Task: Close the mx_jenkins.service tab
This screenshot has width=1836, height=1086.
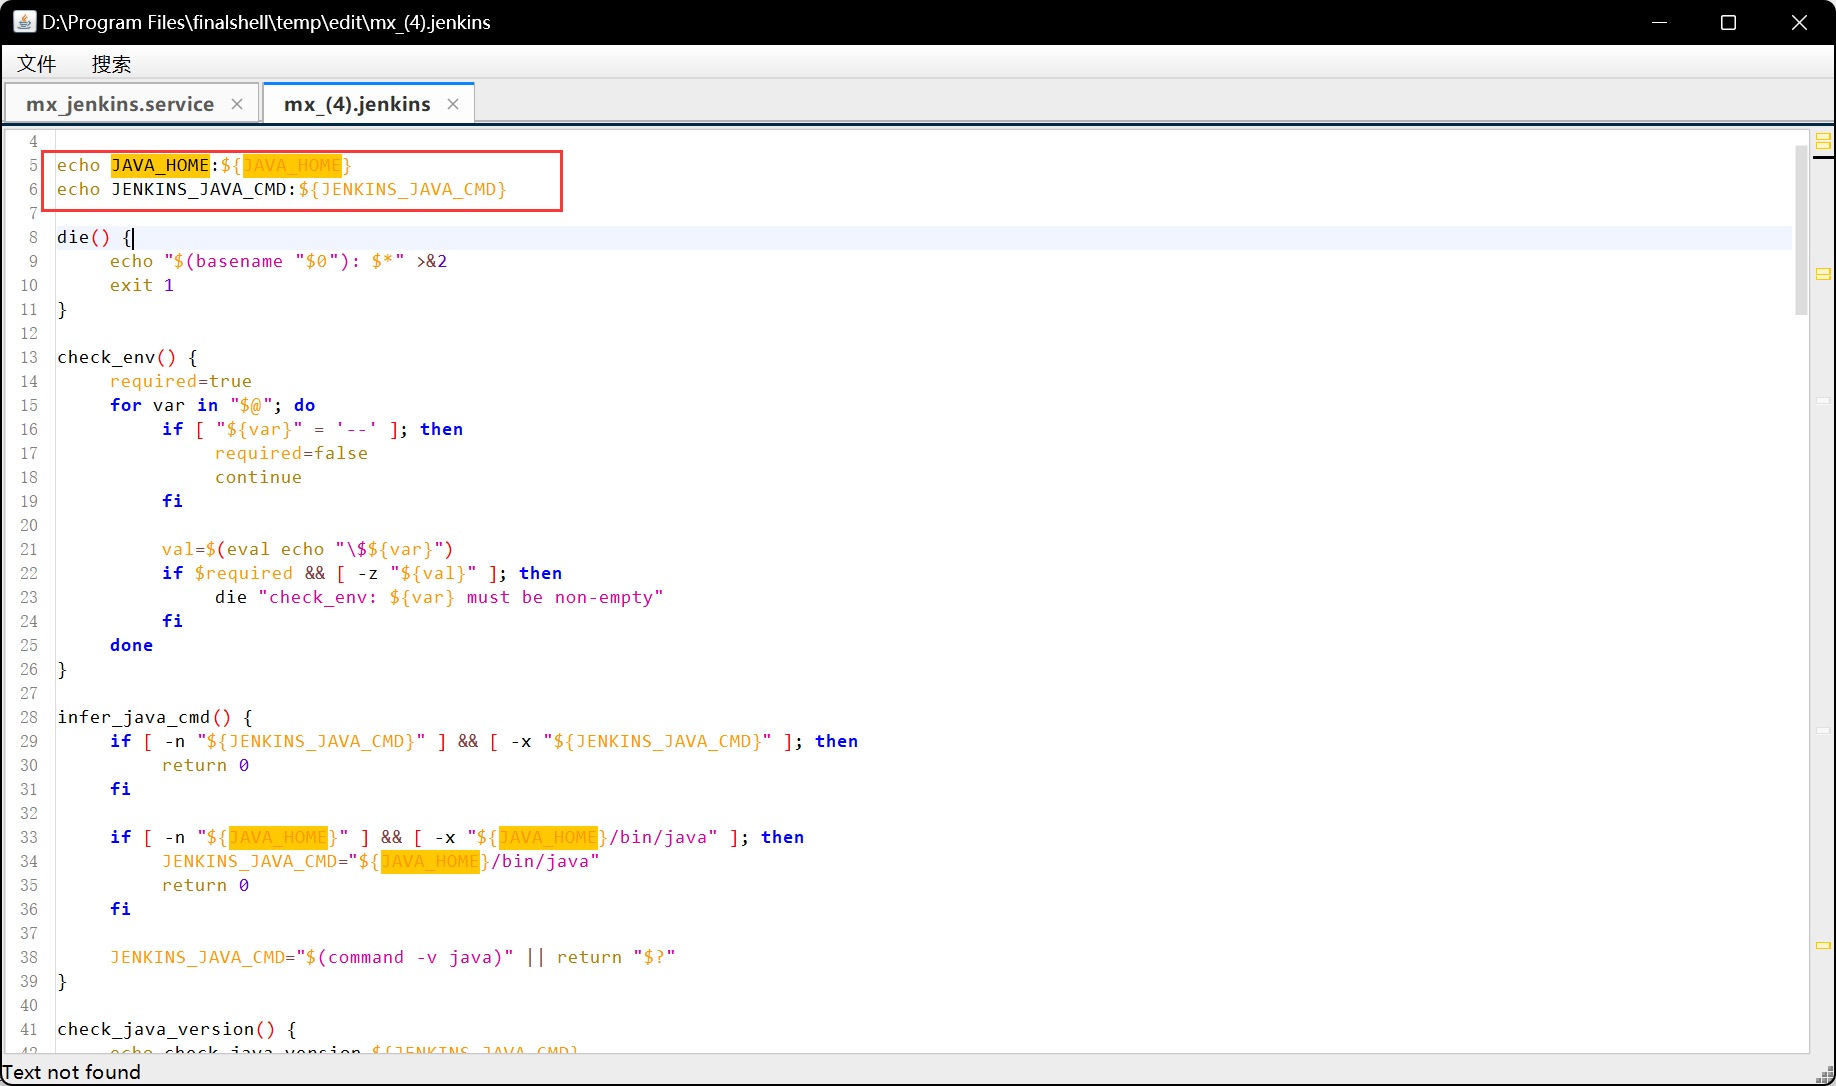Action: coord(237,104)
